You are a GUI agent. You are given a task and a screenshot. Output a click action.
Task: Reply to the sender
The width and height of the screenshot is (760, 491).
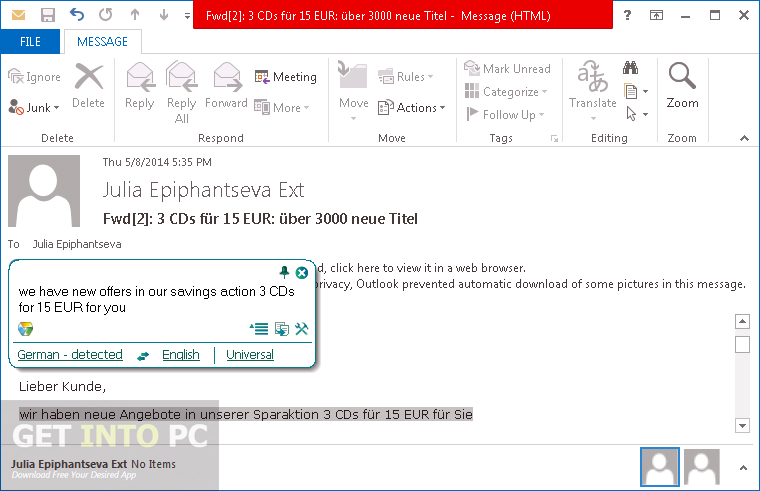point(140,86)
